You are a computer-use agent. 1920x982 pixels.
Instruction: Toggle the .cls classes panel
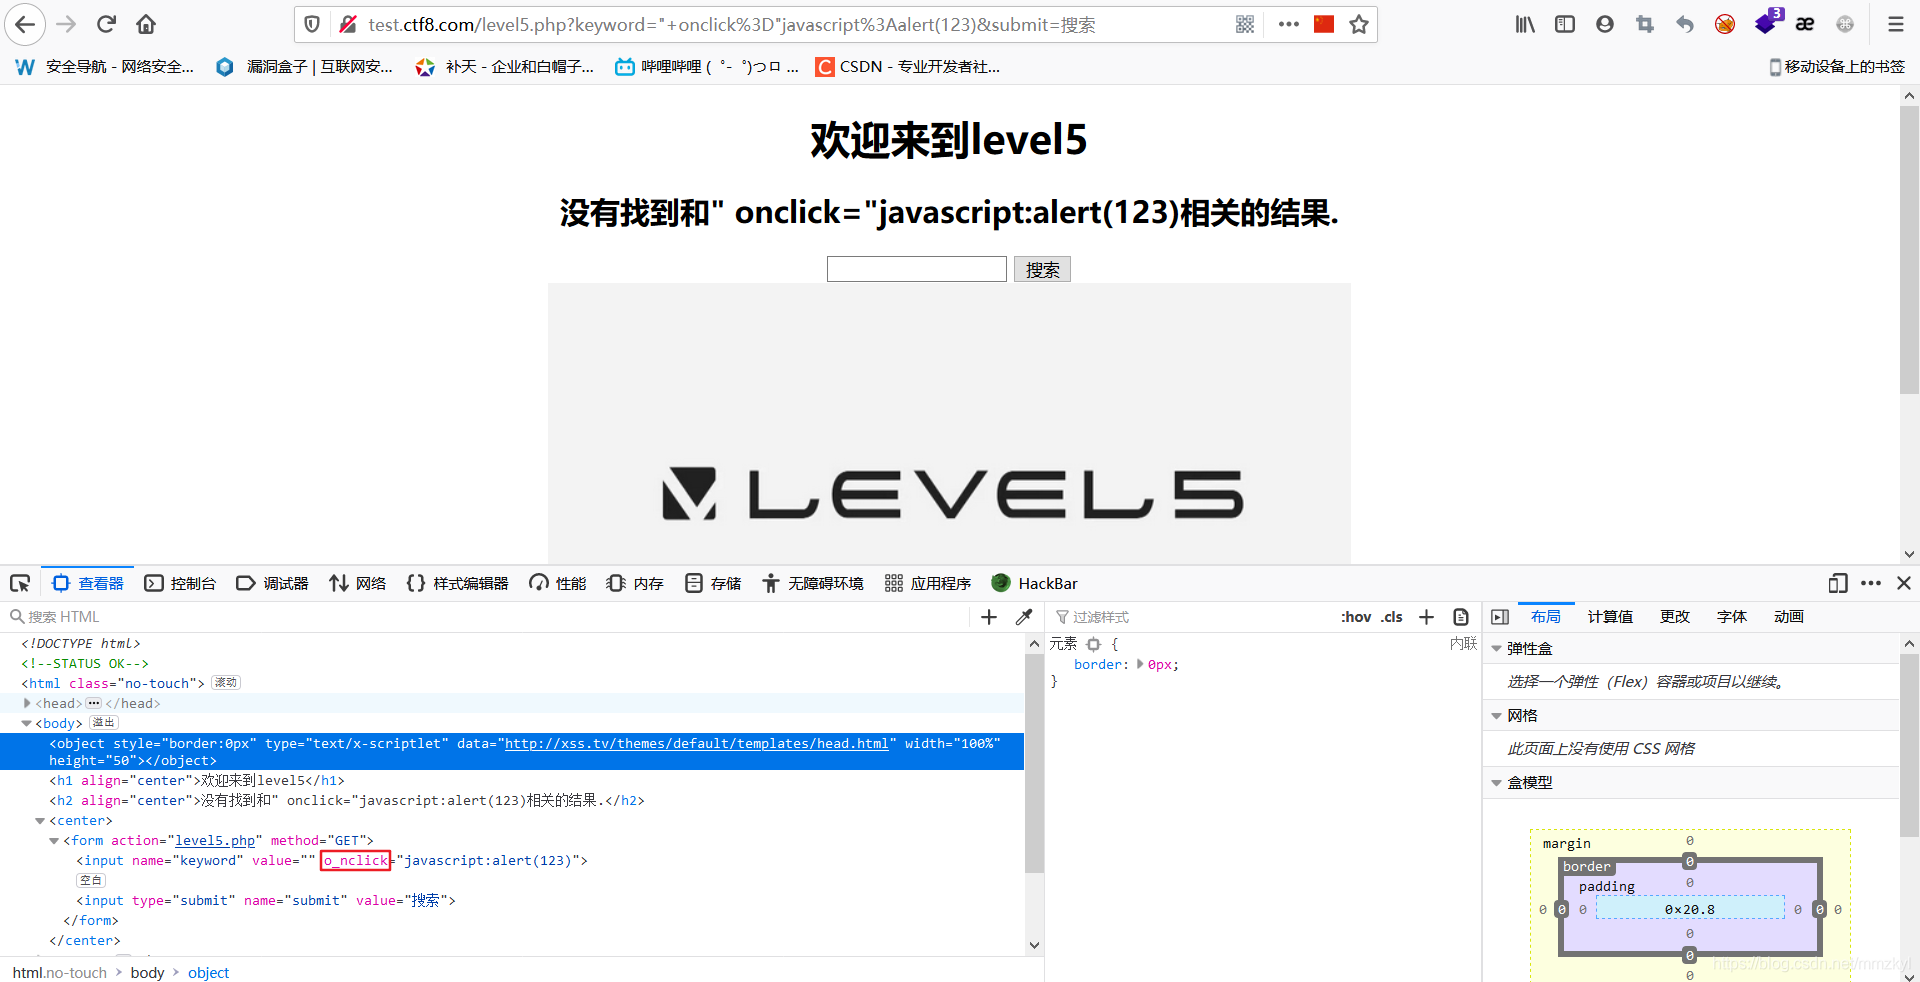(1392, 617)
